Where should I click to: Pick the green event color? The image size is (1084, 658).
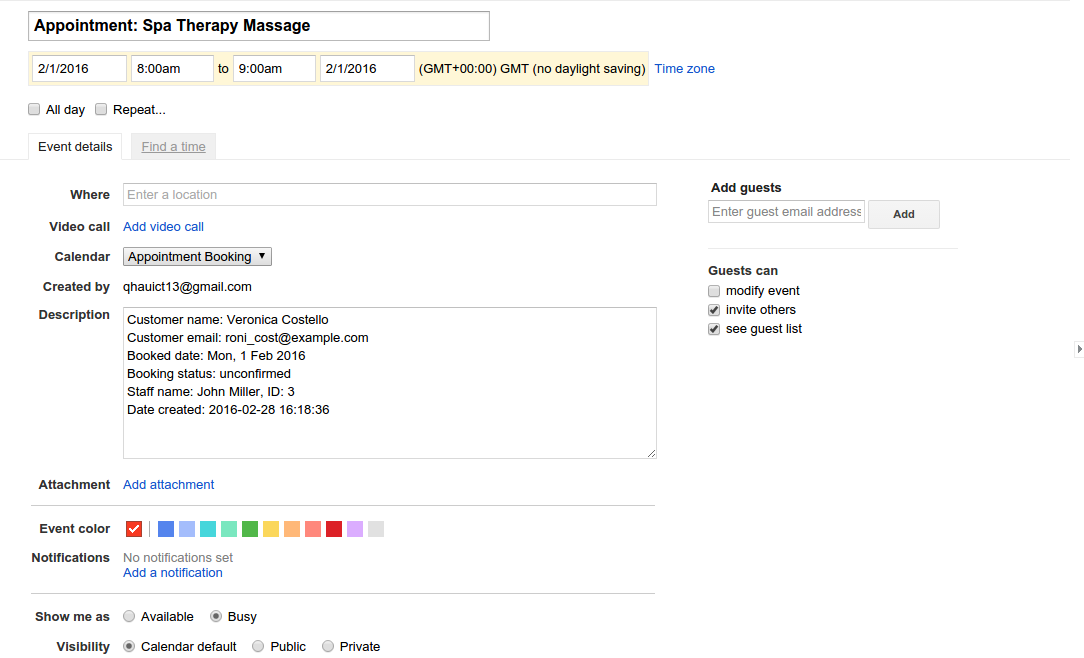250,529
